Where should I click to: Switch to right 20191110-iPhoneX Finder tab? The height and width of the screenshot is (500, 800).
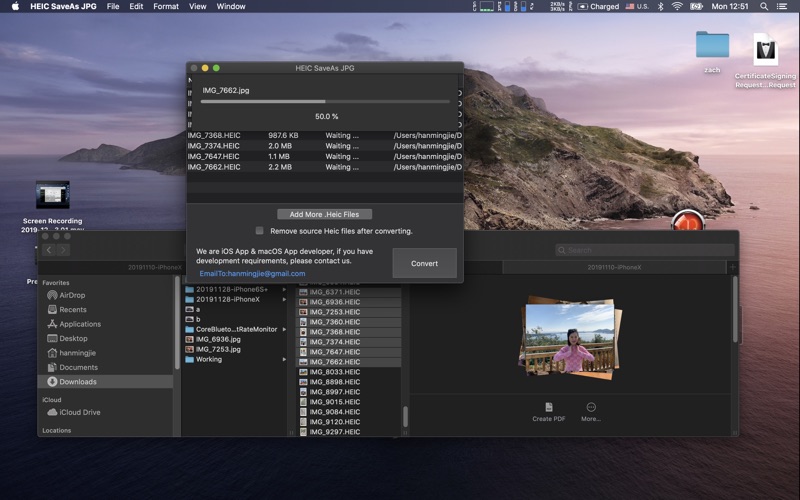(614, 267)
